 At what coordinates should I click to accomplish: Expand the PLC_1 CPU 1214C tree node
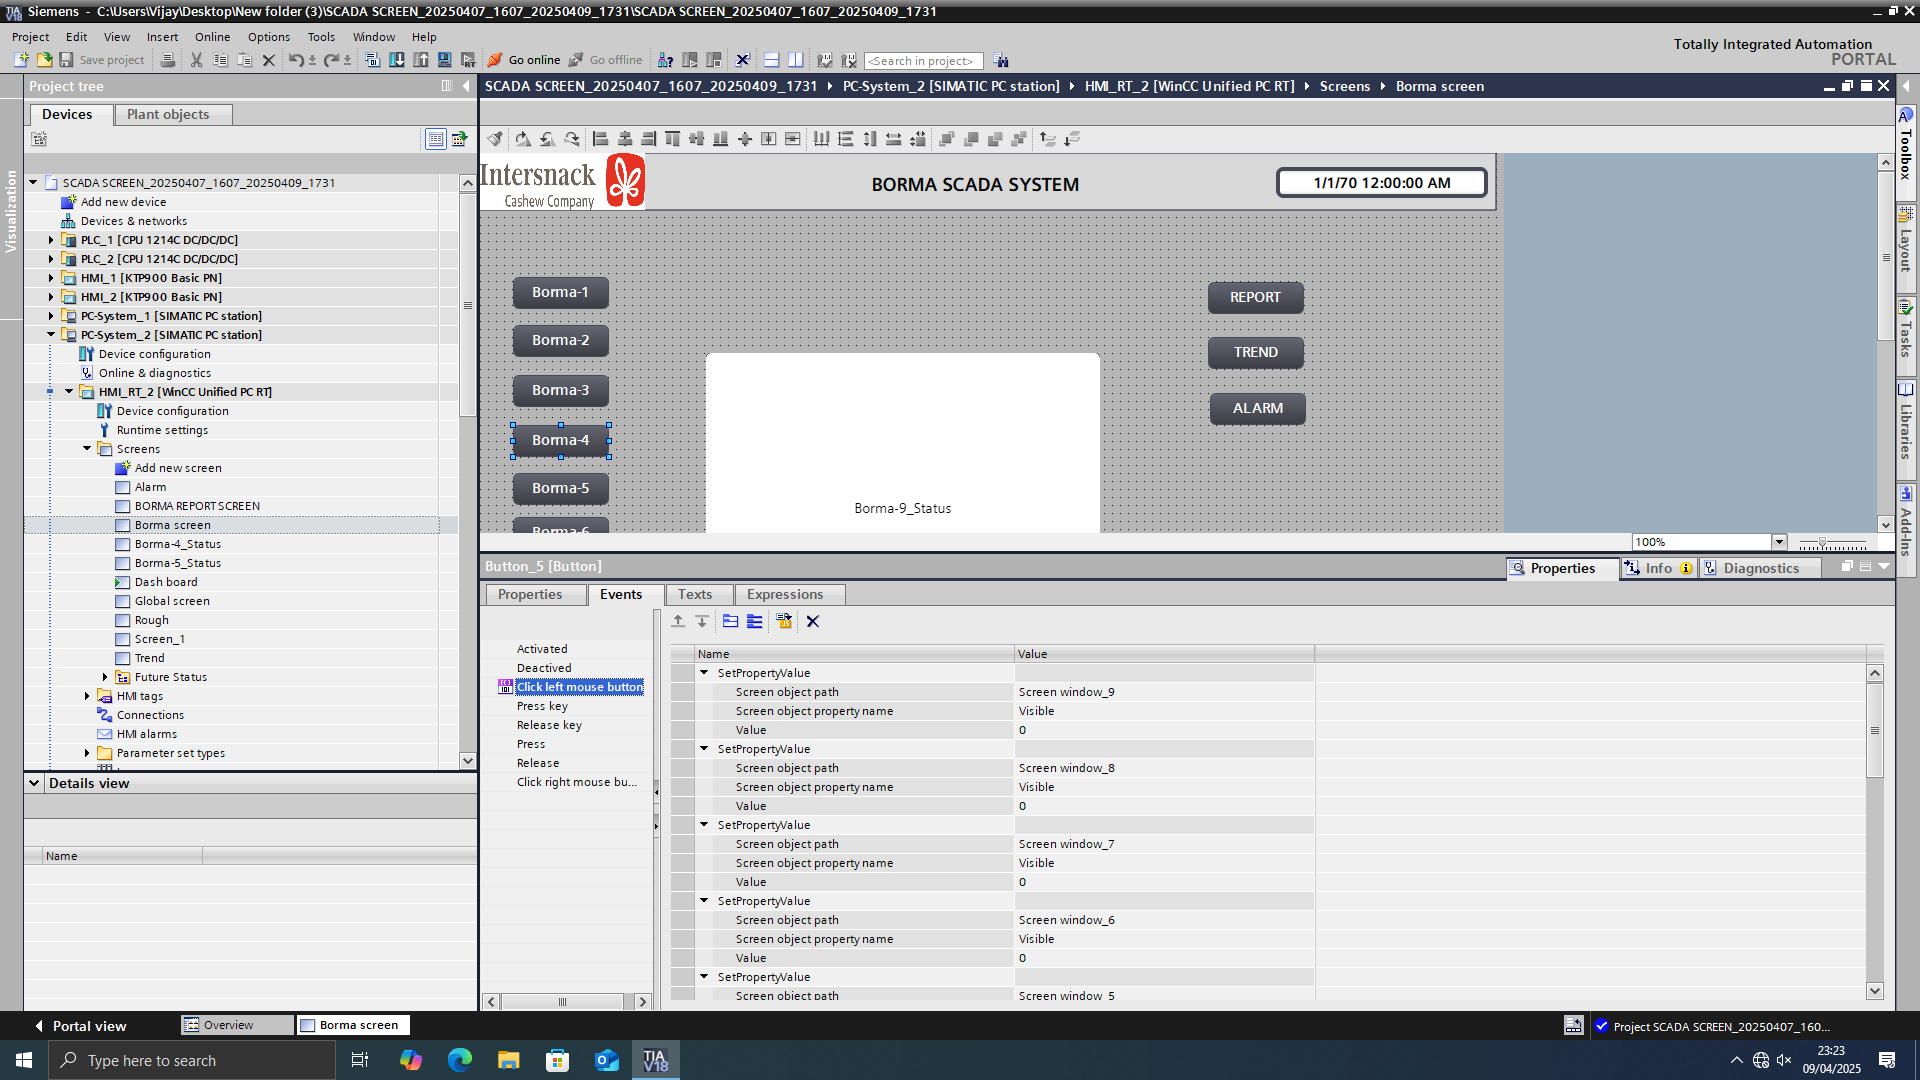[51, 240]
